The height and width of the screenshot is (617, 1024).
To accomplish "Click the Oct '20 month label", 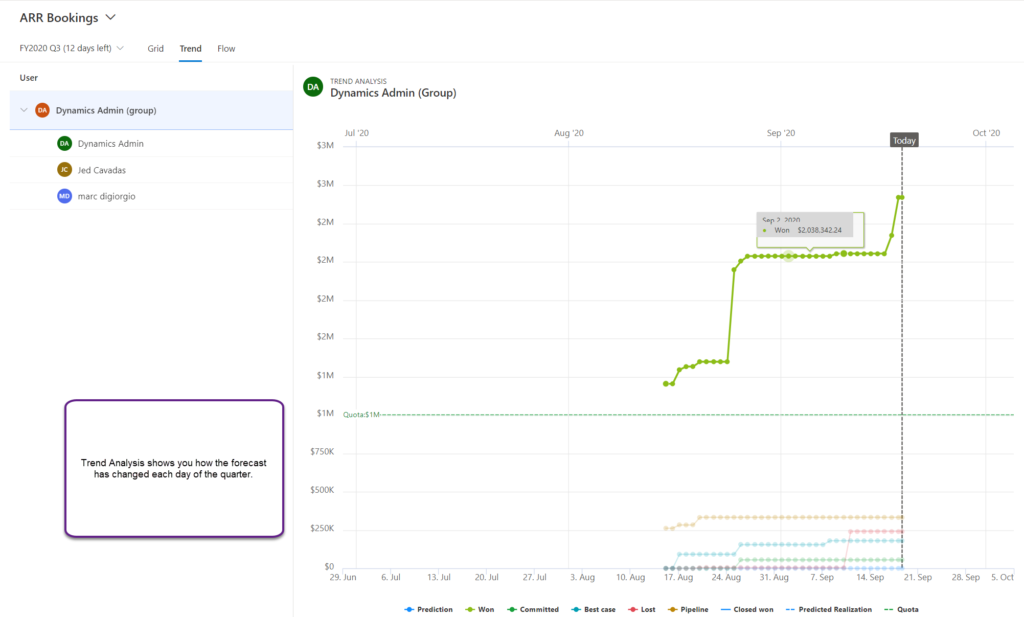I will click(986, 133).
